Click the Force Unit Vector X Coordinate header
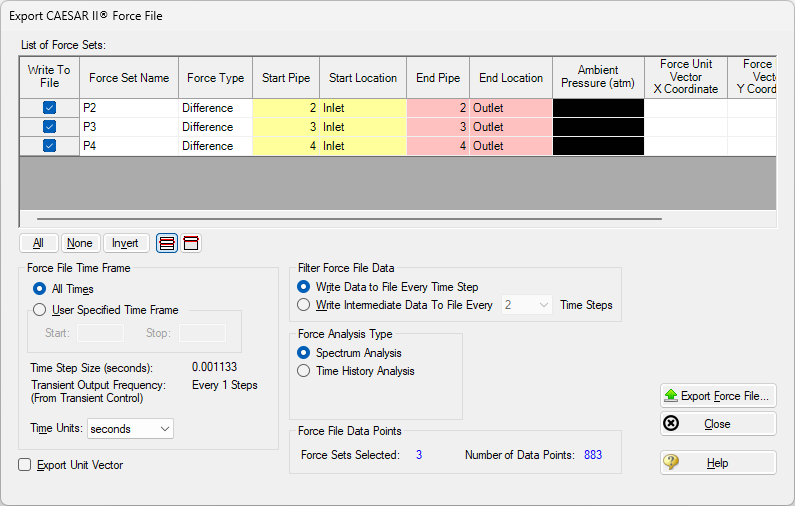This screenshot has height=506, width=795. click(686, 78)
